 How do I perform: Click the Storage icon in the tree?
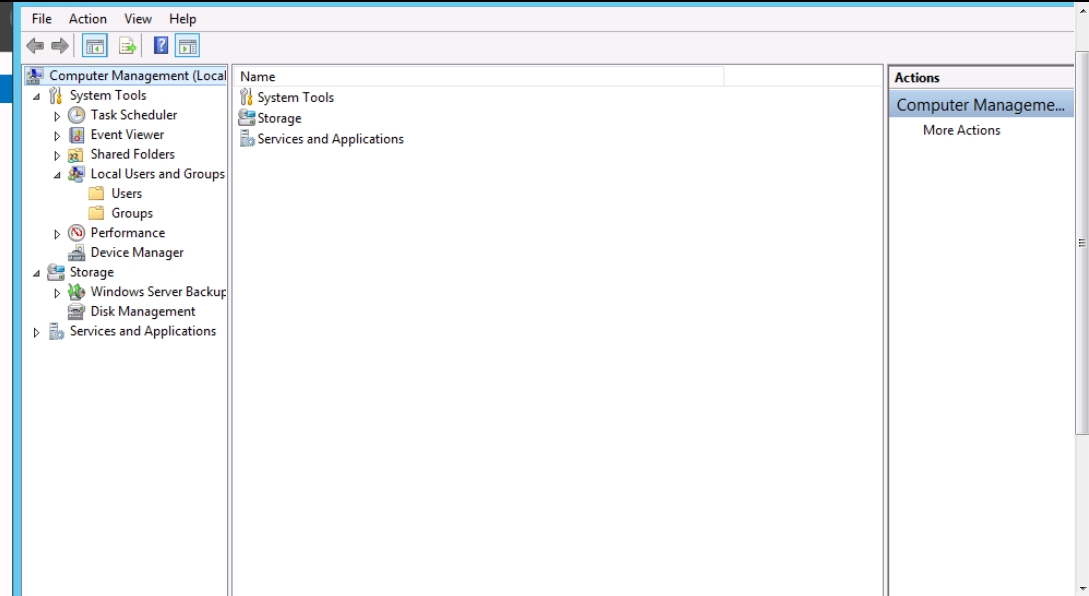56,272
